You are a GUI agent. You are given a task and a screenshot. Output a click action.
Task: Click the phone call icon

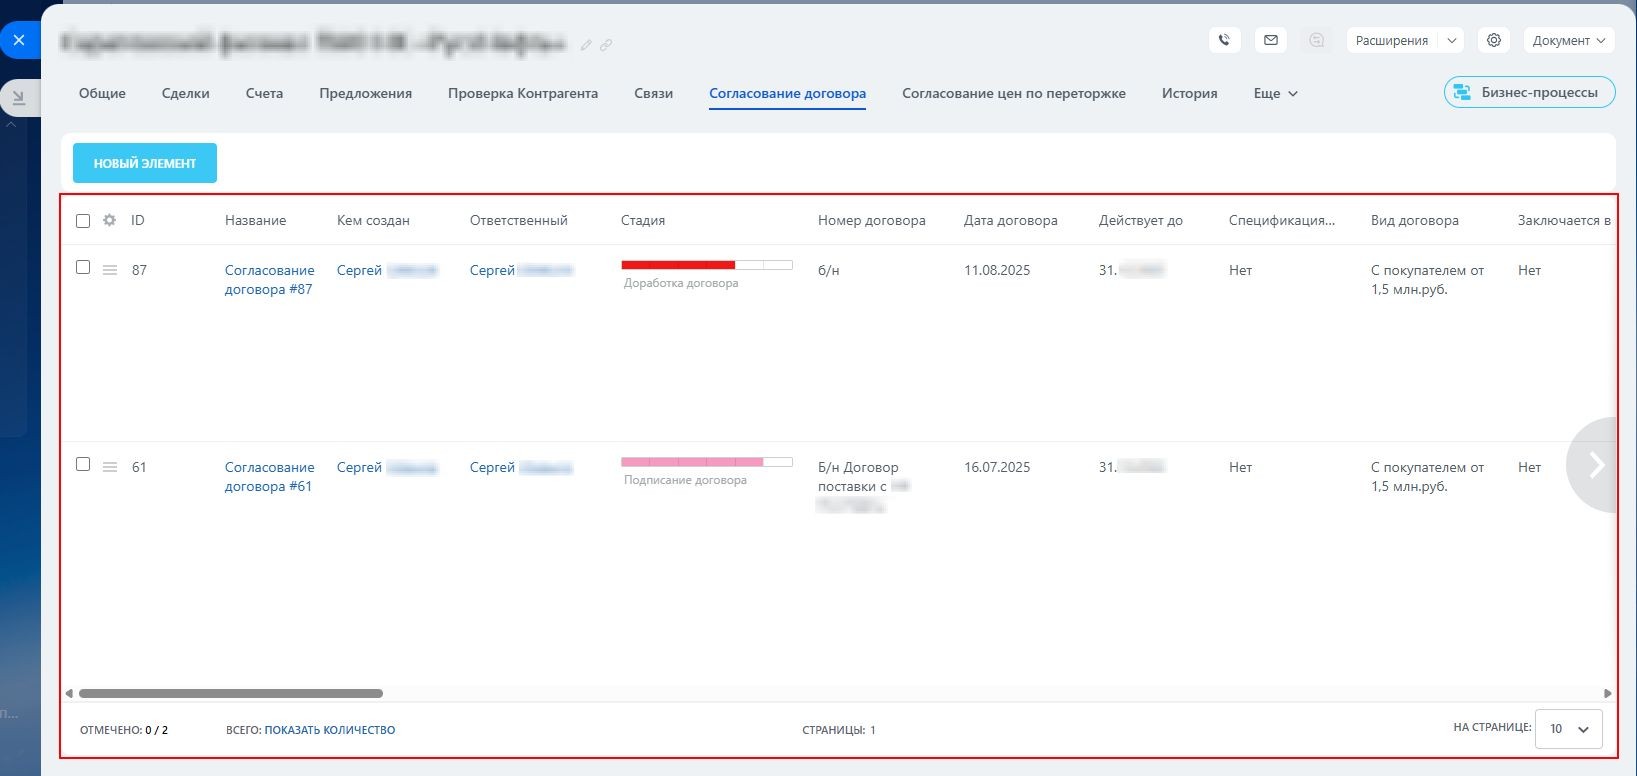tap(1225, 40)
